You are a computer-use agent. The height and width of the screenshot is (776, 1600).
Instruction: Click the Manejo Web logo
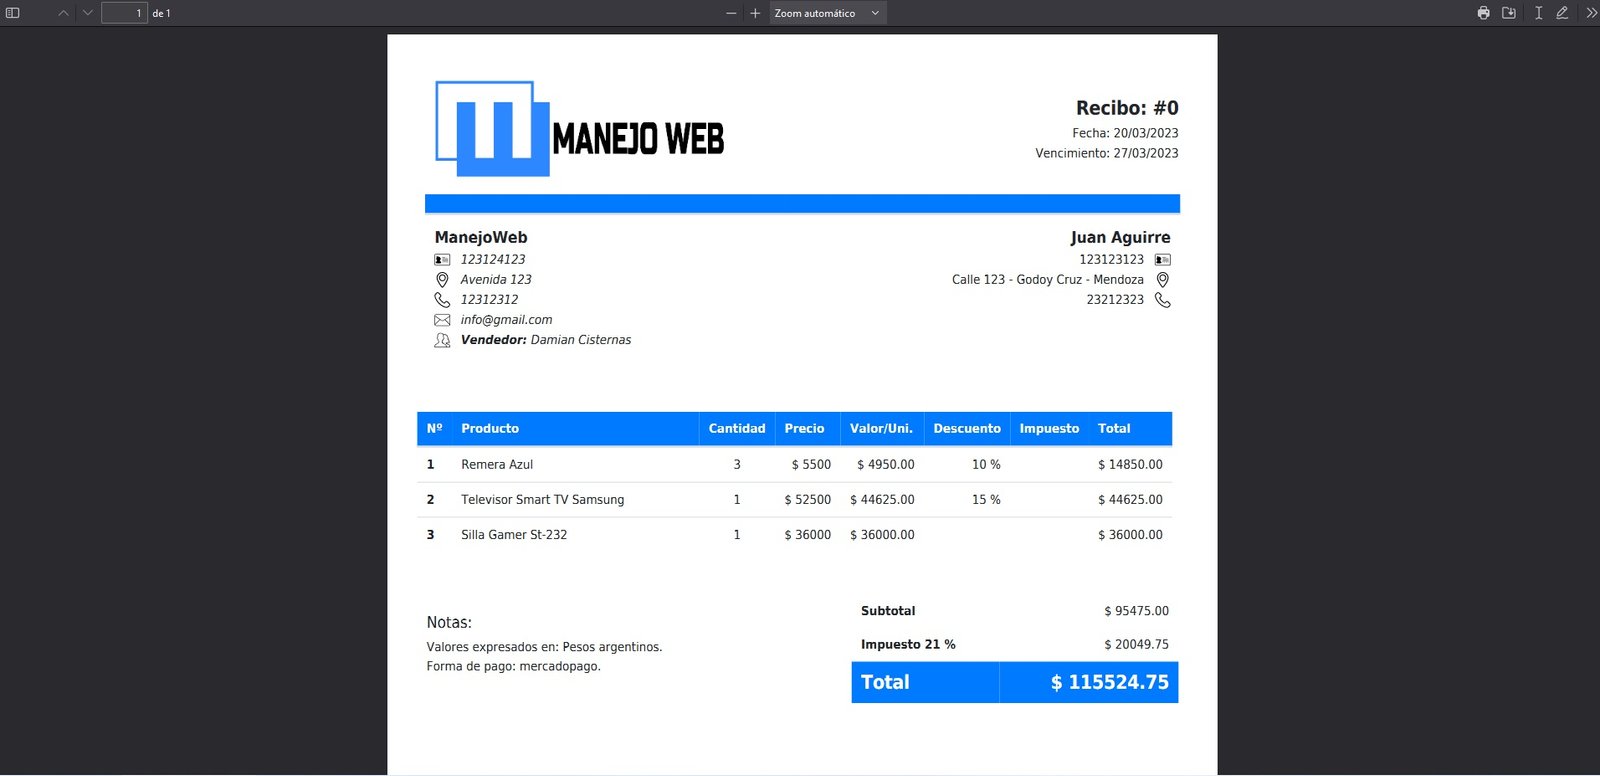point(579,129)
